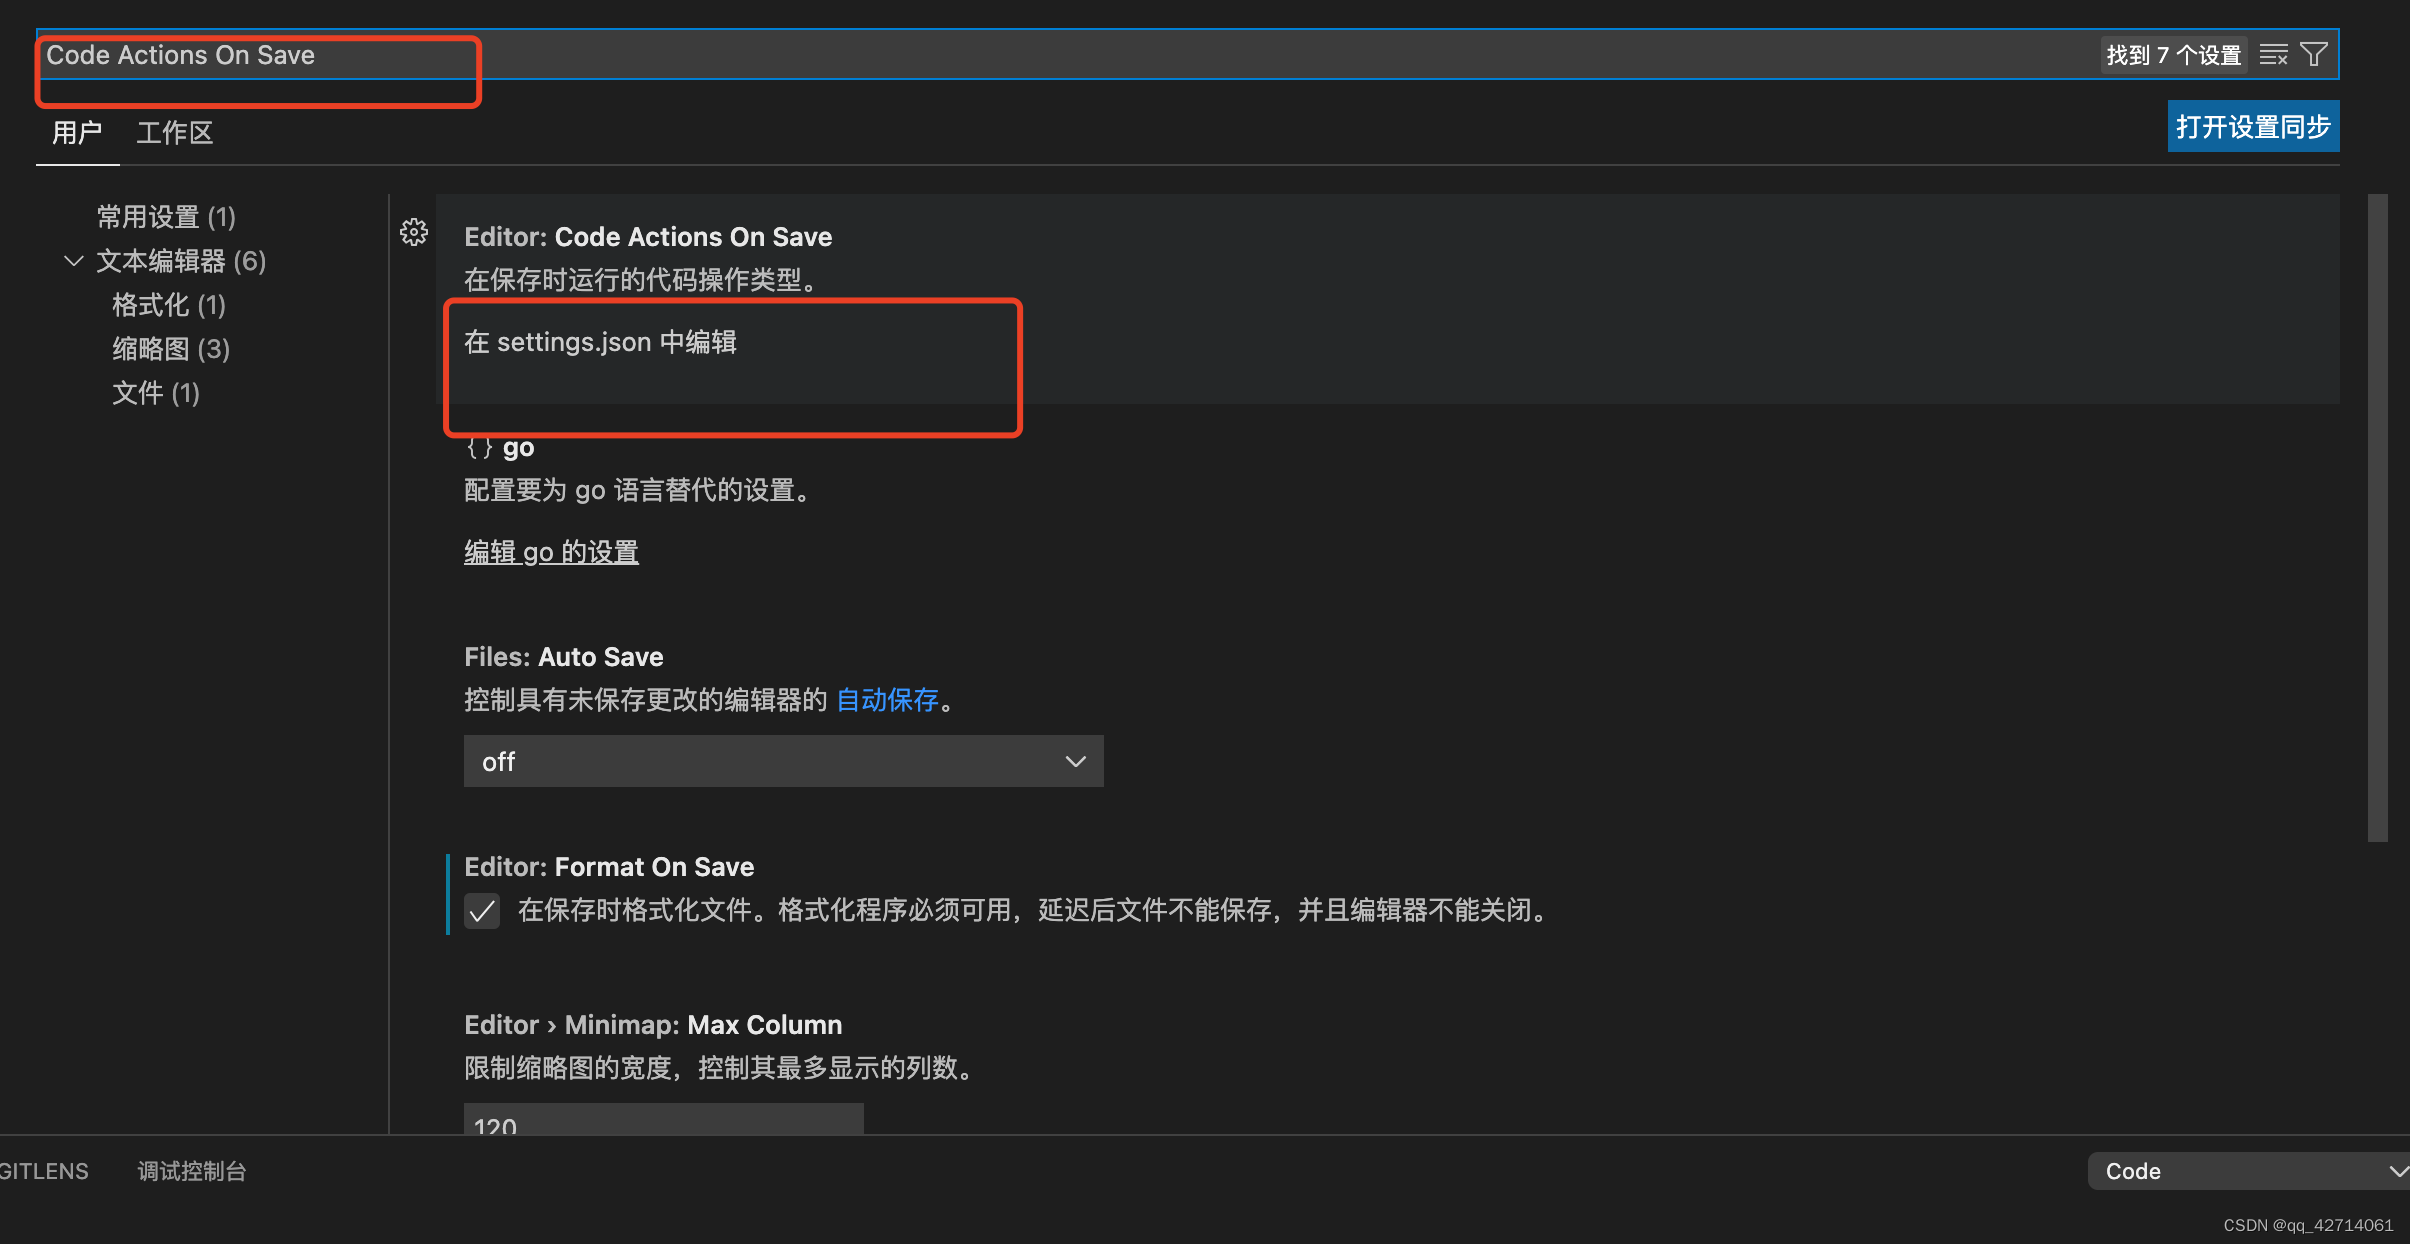Click the Files: Auto Save title
The height and width of the screenshot is (1244, 2410).
564,657
